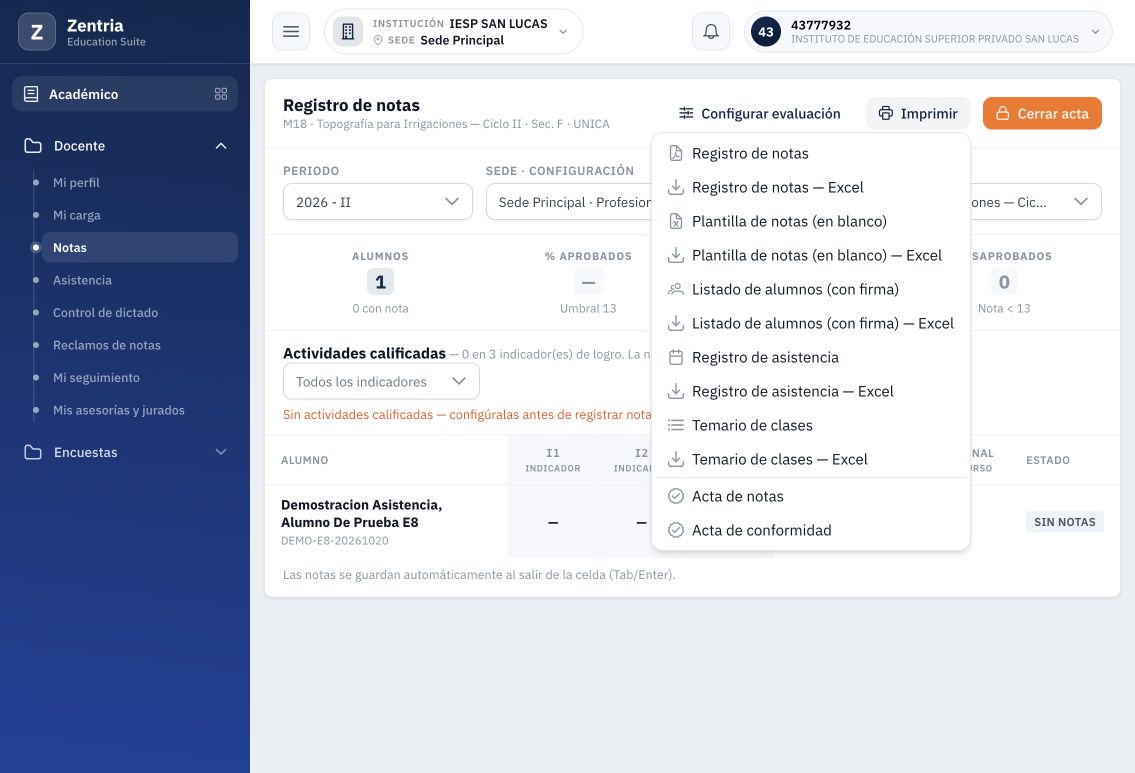Expand the Encuestas section chevron
This screenshot has height=773, width=1135.
pos(221,452)
